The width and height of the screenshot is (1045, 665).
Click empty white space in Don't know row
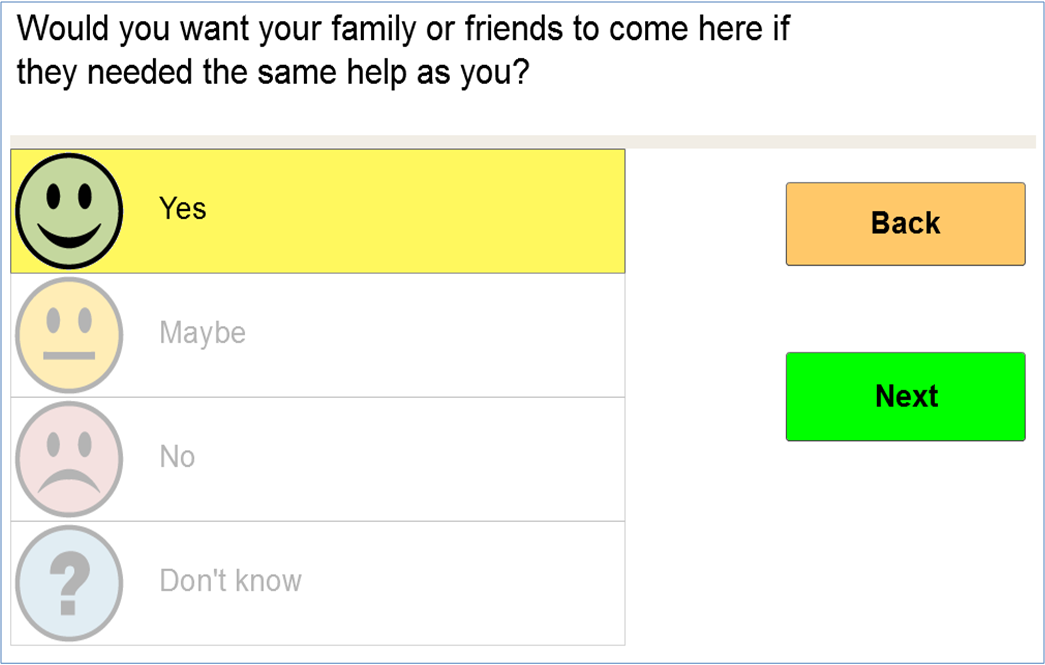point(467,583)
